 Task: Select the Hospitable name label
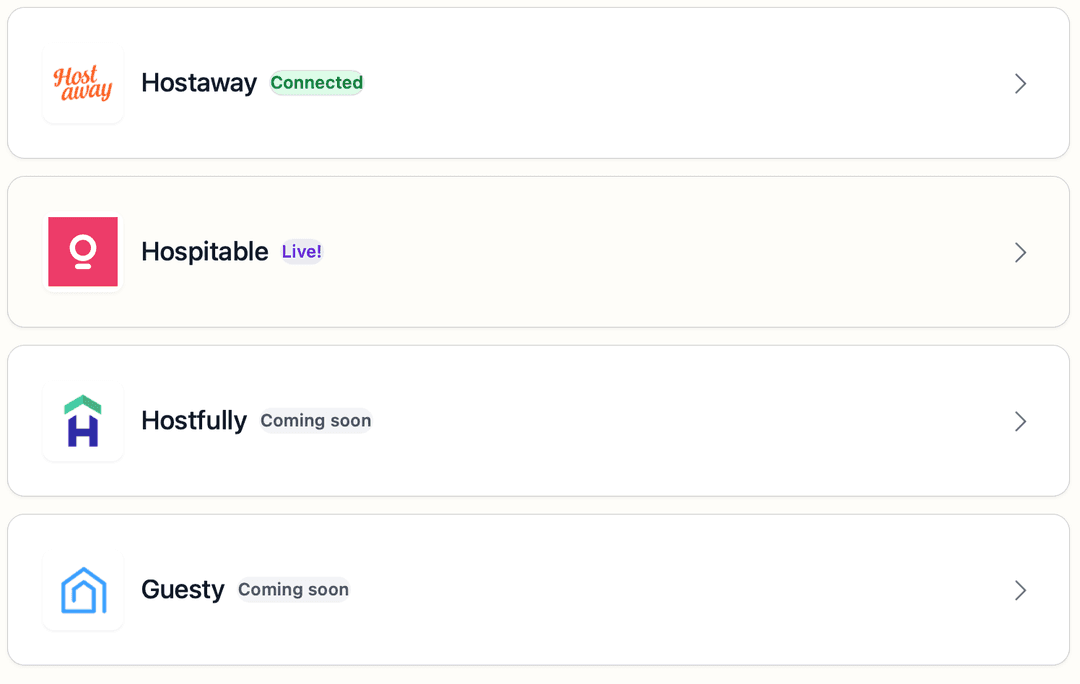tap(205, 252)
